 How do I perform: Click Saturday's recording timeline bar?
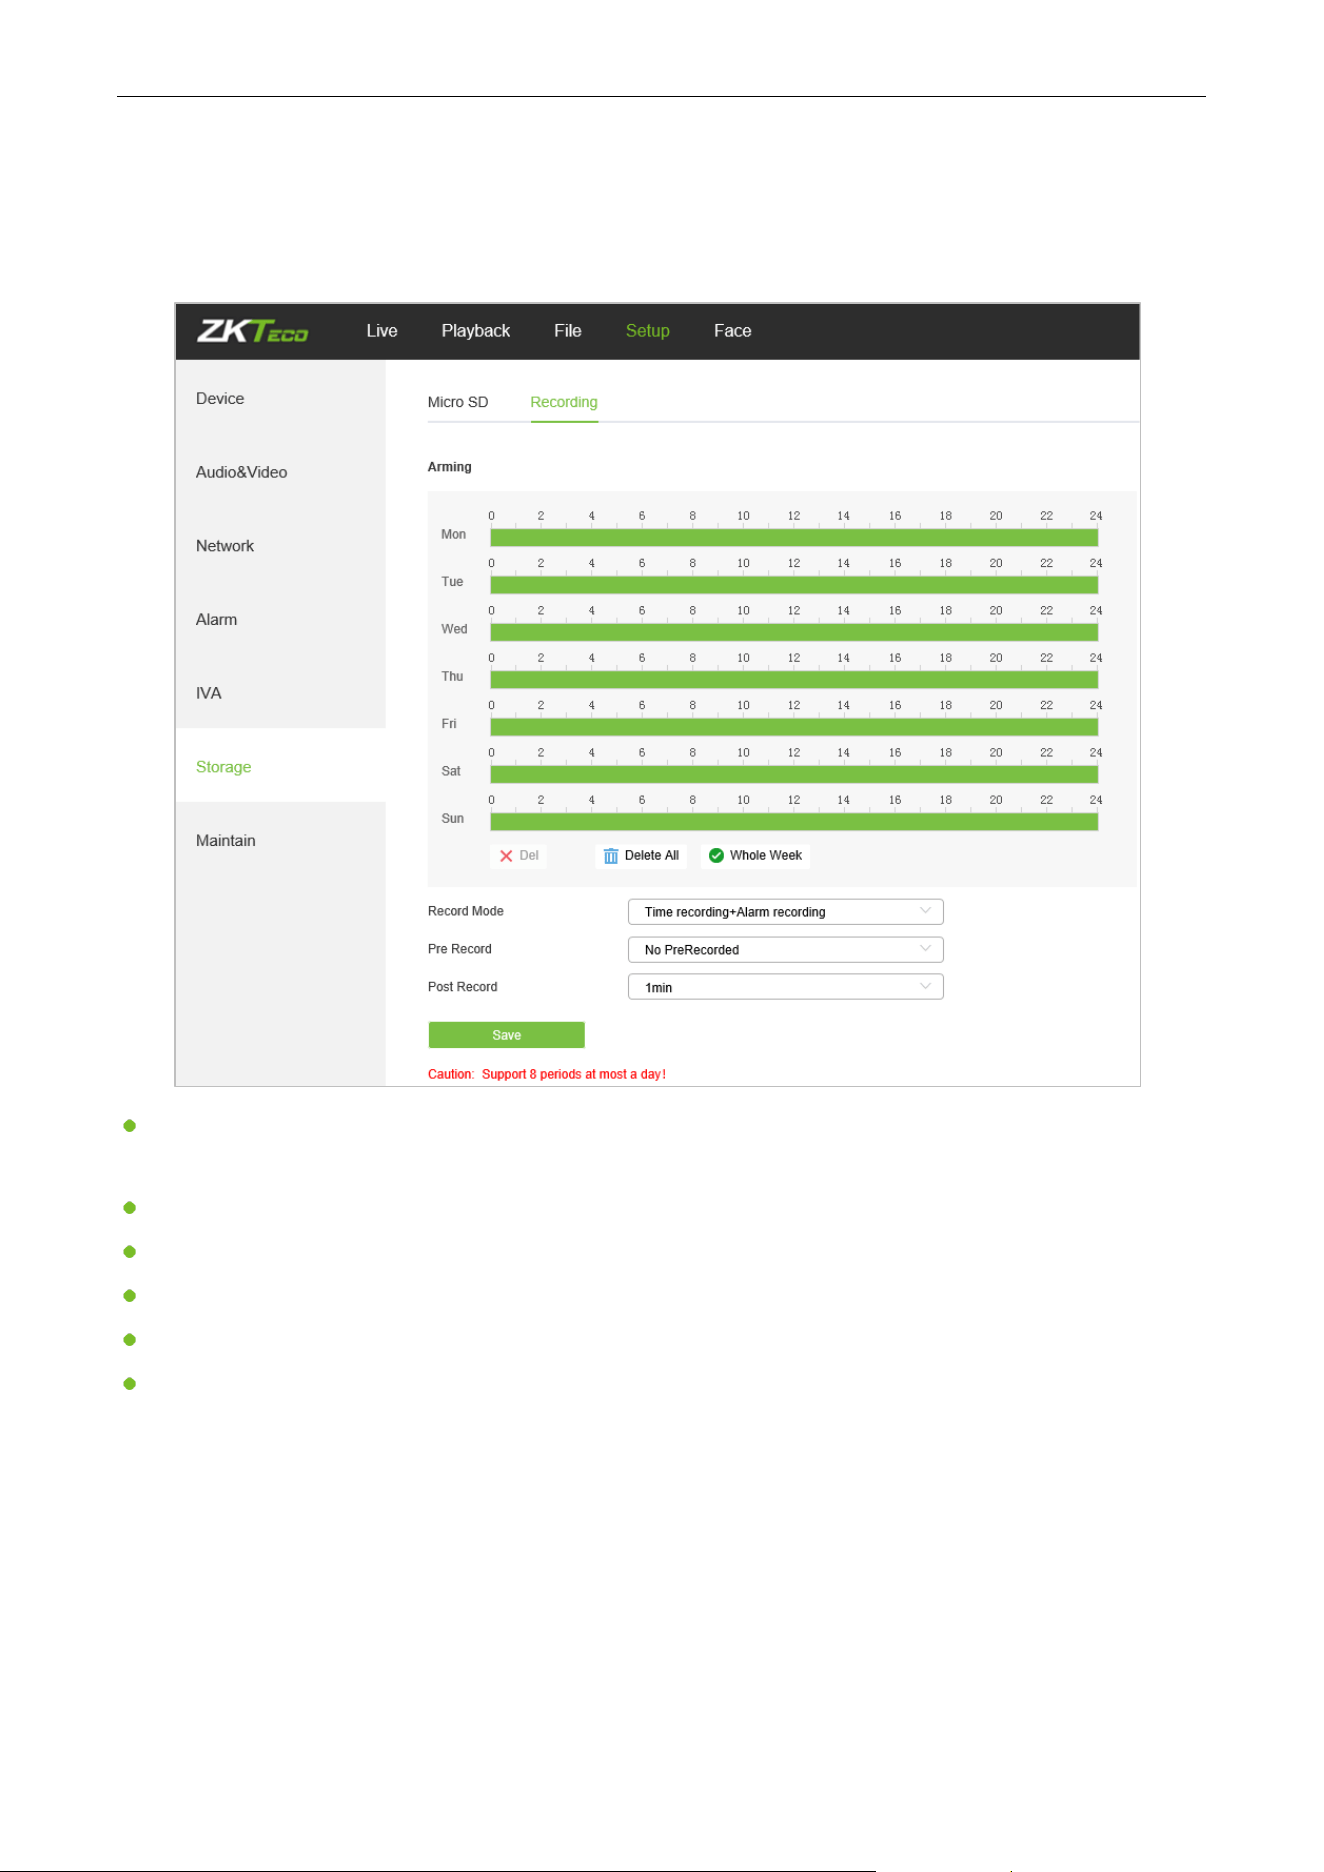click(x=794, y=774)
